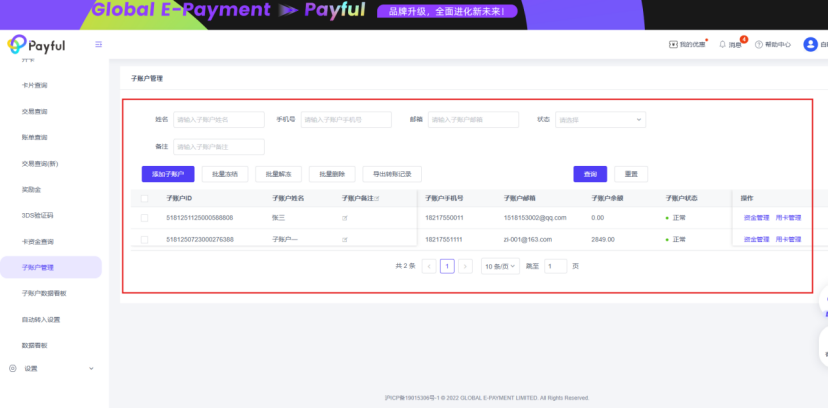The height and width of the screenshot is (408, 828).
Task: Click the 导出转账记录 button
Action: click(392, 174)
